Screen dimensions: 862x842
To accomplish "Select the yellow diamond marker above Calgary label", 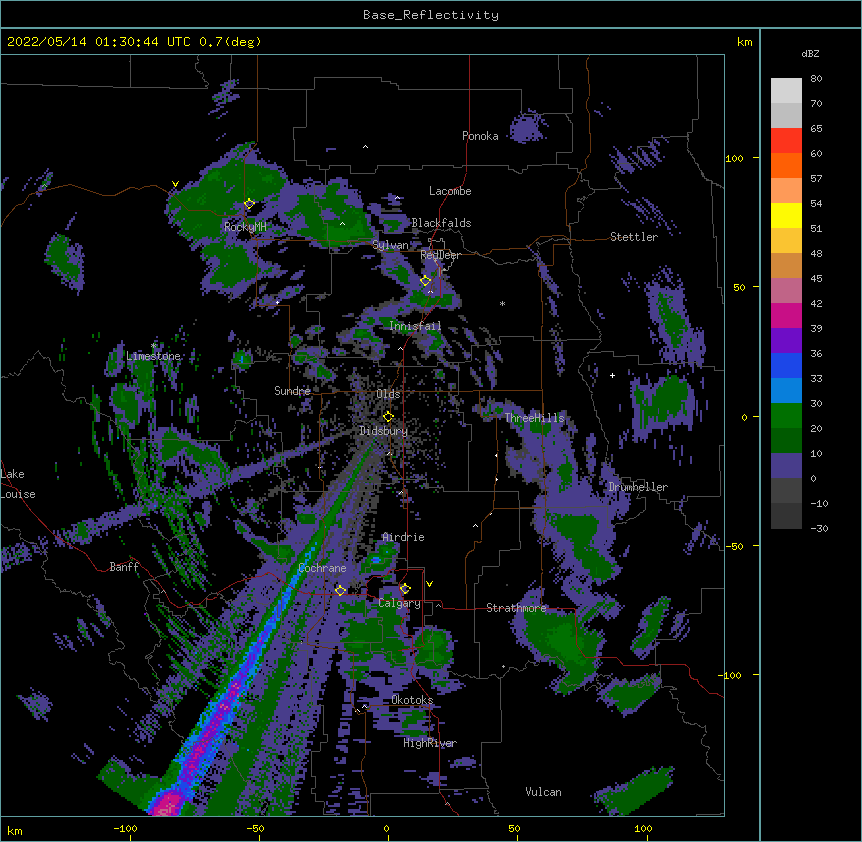I will click(x=405, y=589).
